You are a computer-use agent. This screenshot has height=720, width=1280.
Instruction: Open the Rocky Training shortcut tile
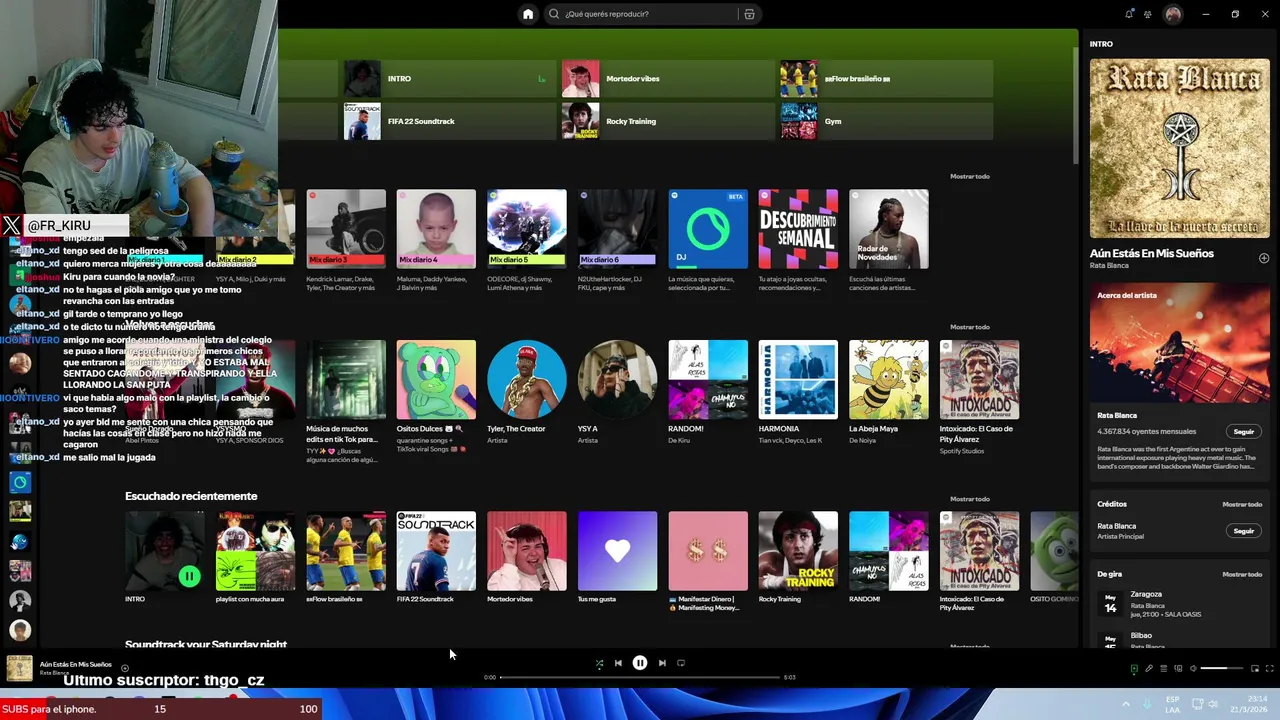tap(667, 121)
